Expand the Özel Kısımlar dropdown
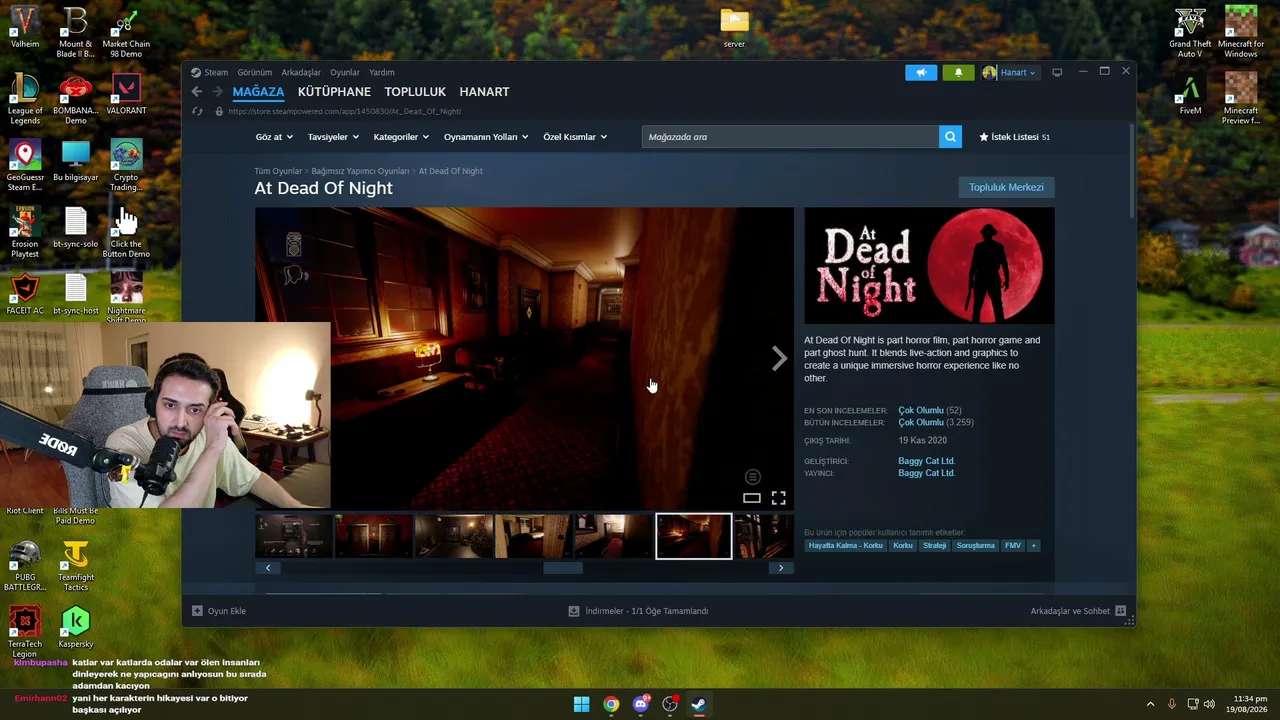Image resolution: width=1280 pixels, height=720 pixels. (x=575, y=137)
